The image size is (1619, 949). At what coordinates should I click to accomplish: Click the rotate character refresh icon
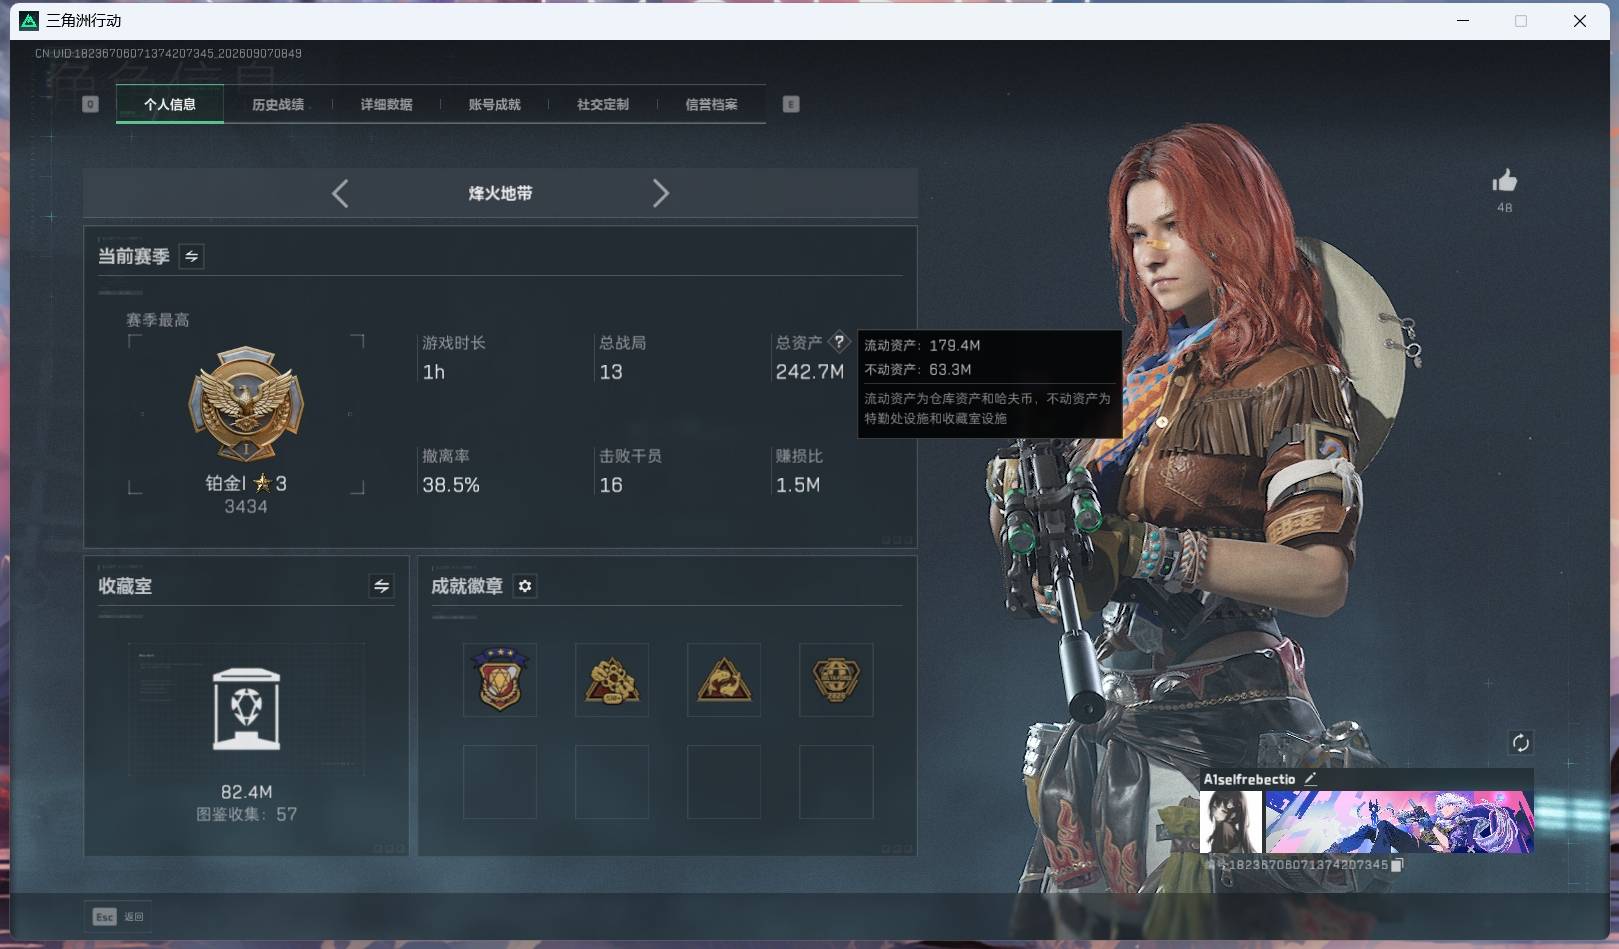(1521, 742)
